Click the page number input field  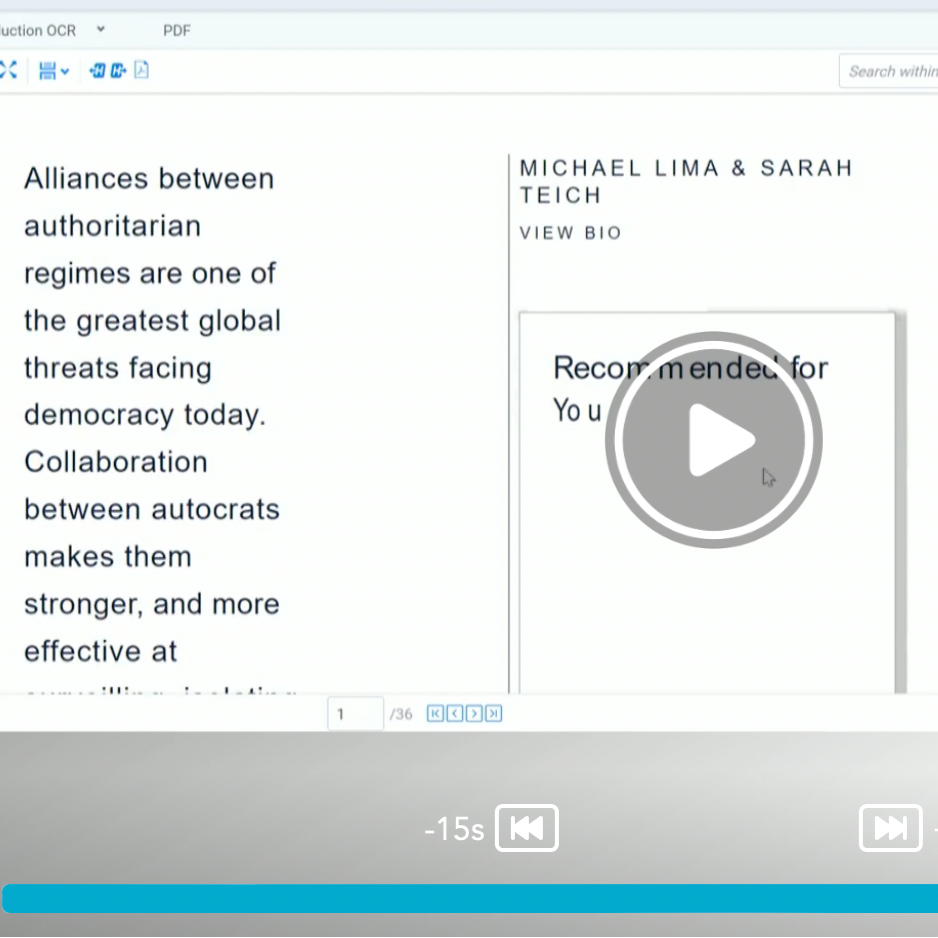point(355,713)
